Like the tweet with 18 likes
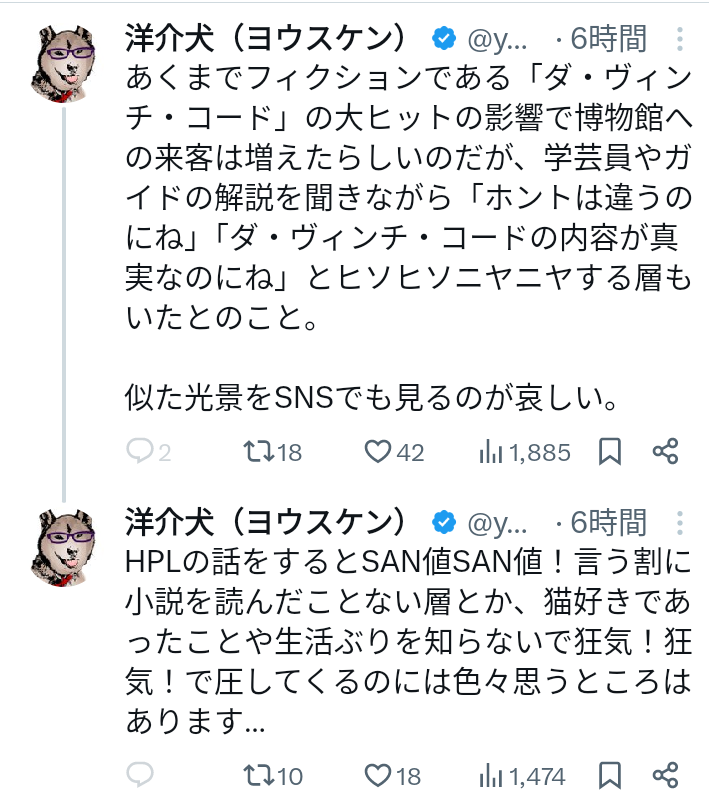This screenshot has width=709, height=809. pyautogui.click(x=377, y=775)
